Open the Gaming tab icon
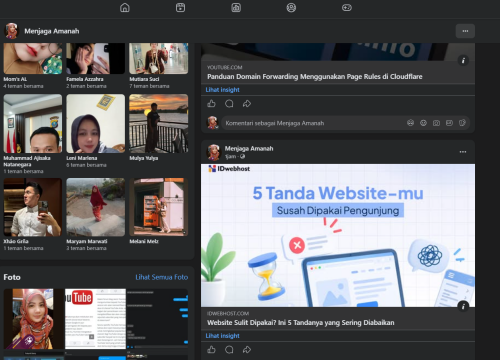The width and height of the screenshot is (500, 360). coord(347,7)
